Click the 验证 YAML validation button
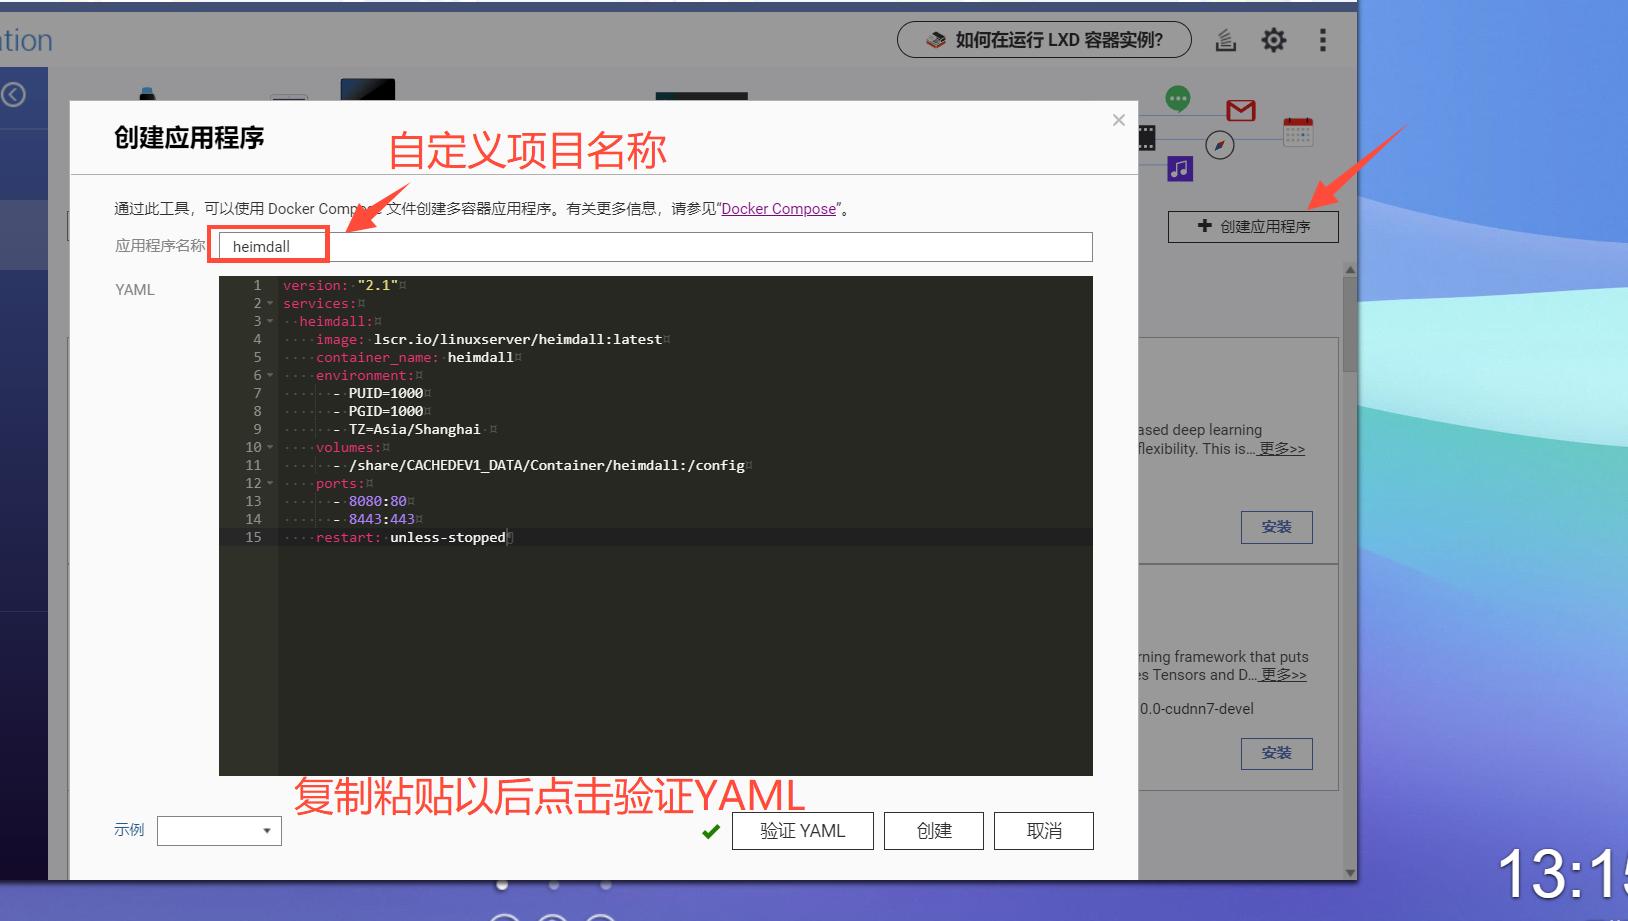This screenshot has width=1628, height=921. (802, 830)
